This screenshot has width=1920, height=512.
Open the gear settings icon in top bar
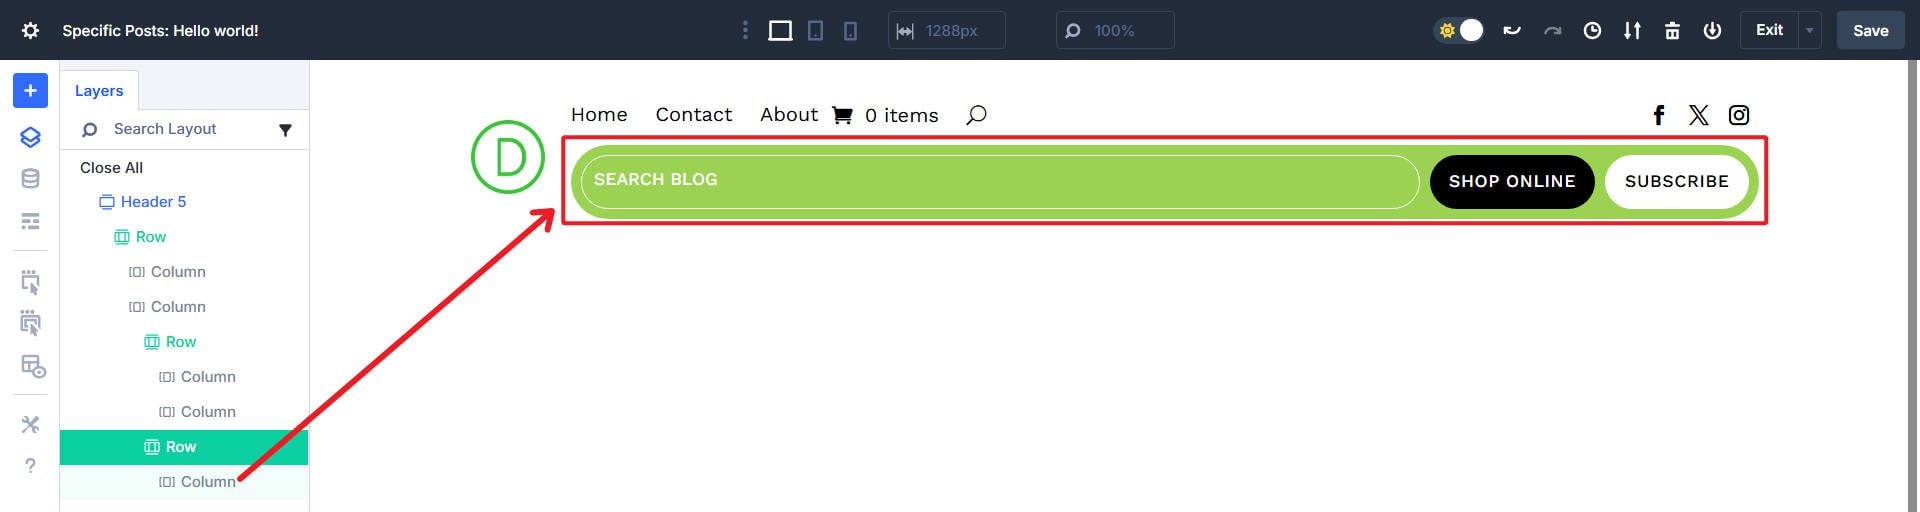pyautogui.click(x=31, y=31)
